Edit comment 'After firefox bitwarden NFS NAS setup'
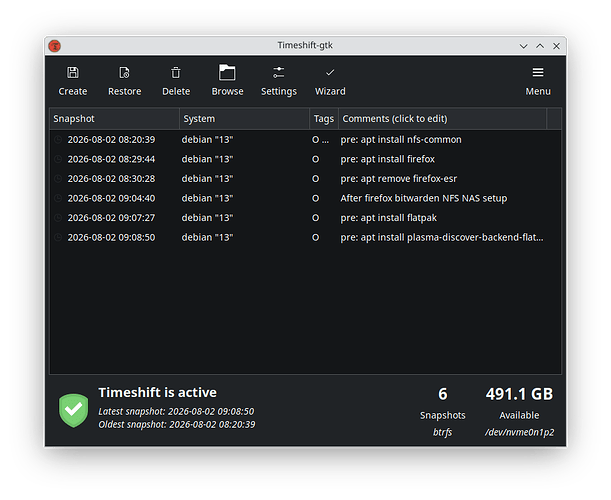The image size is (611, 500). click(x=424, y=198)
